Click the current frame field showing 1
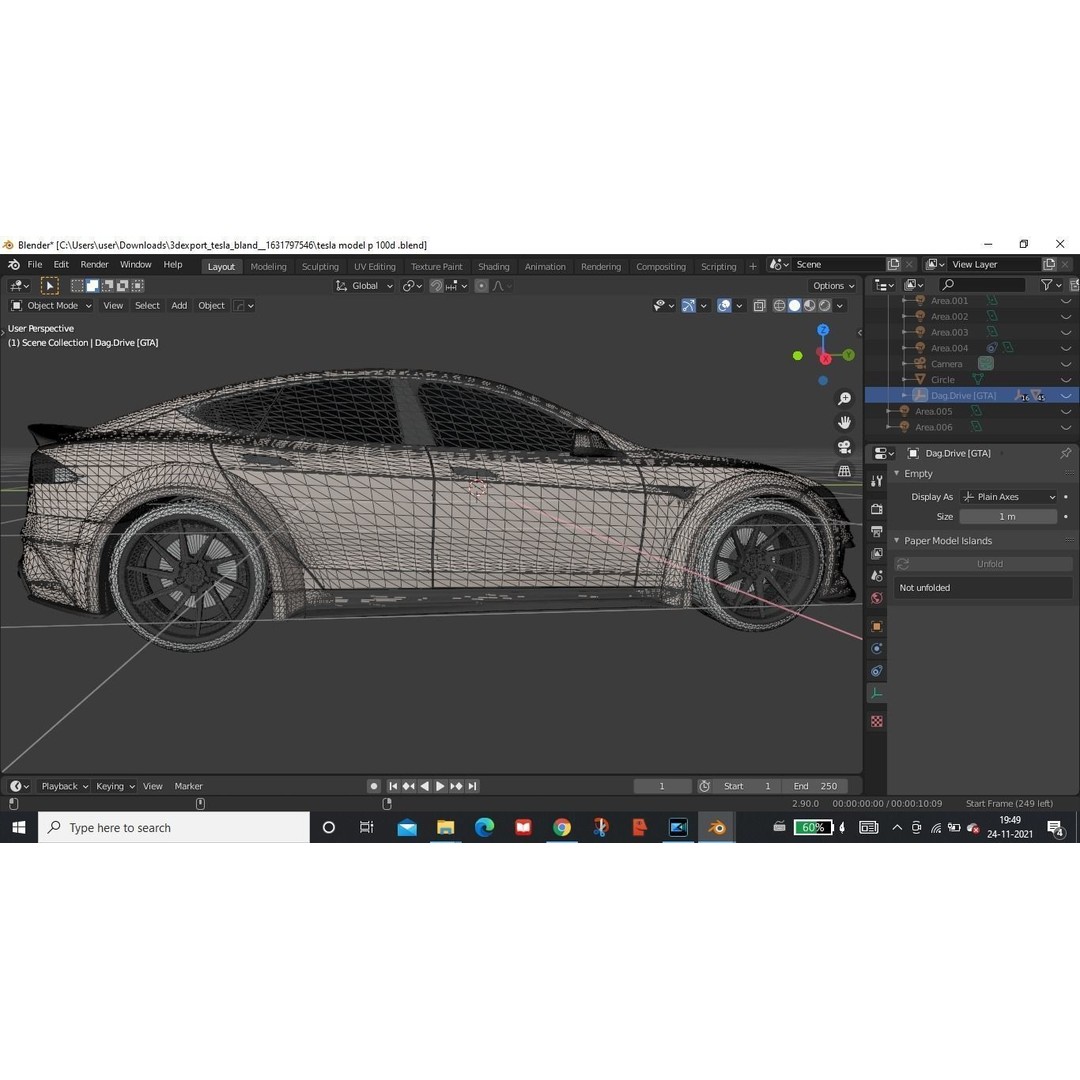1080x1080 pixels. pos(662,786)
